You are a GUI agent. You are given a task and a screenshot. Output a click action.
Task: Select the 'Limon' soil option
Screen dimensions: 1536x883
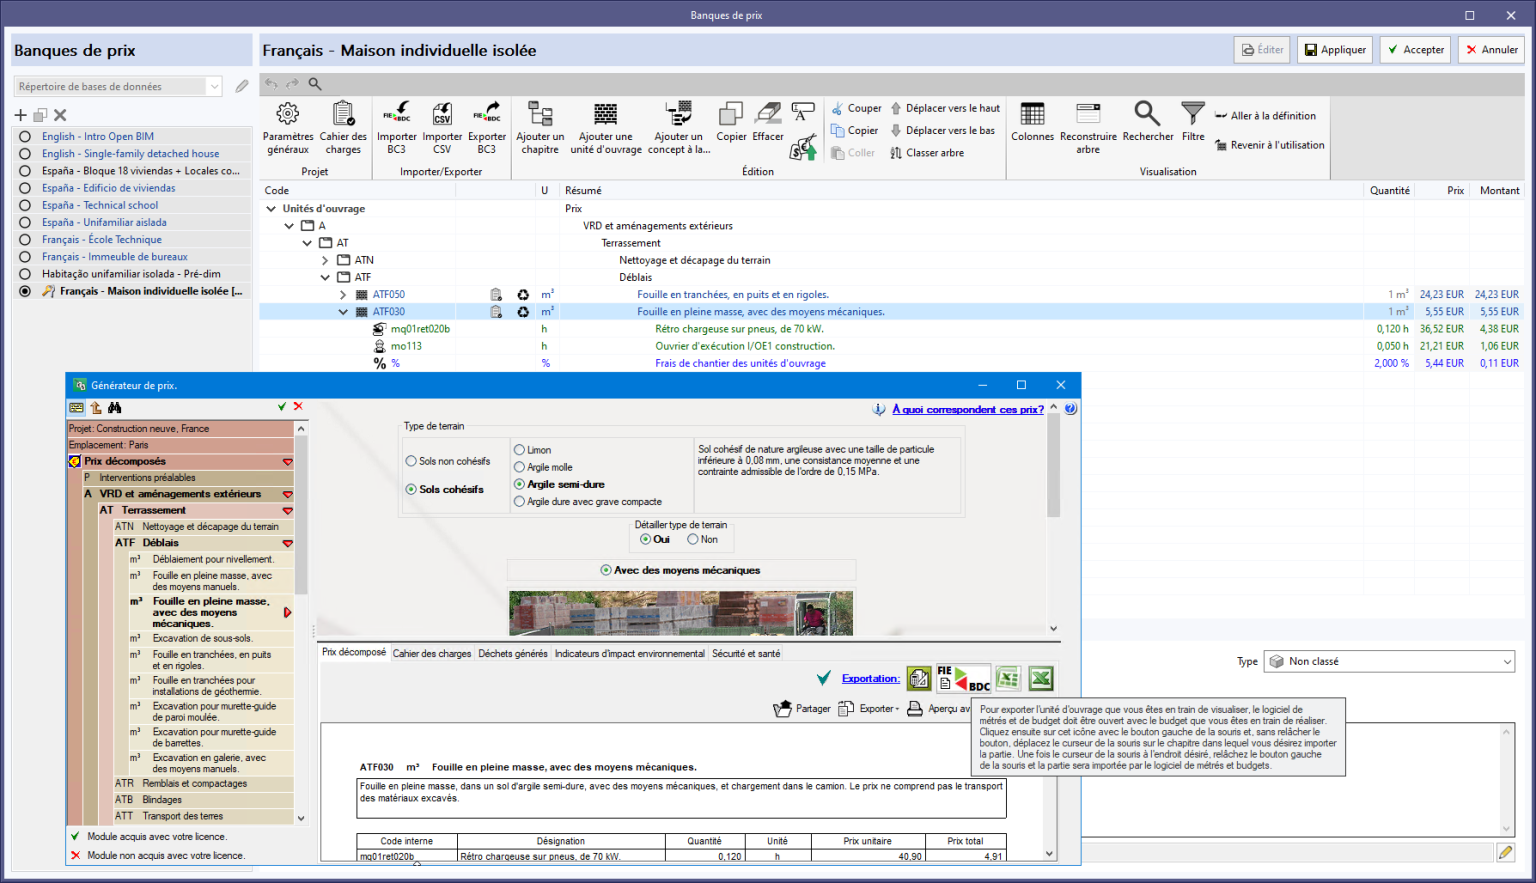519,450
